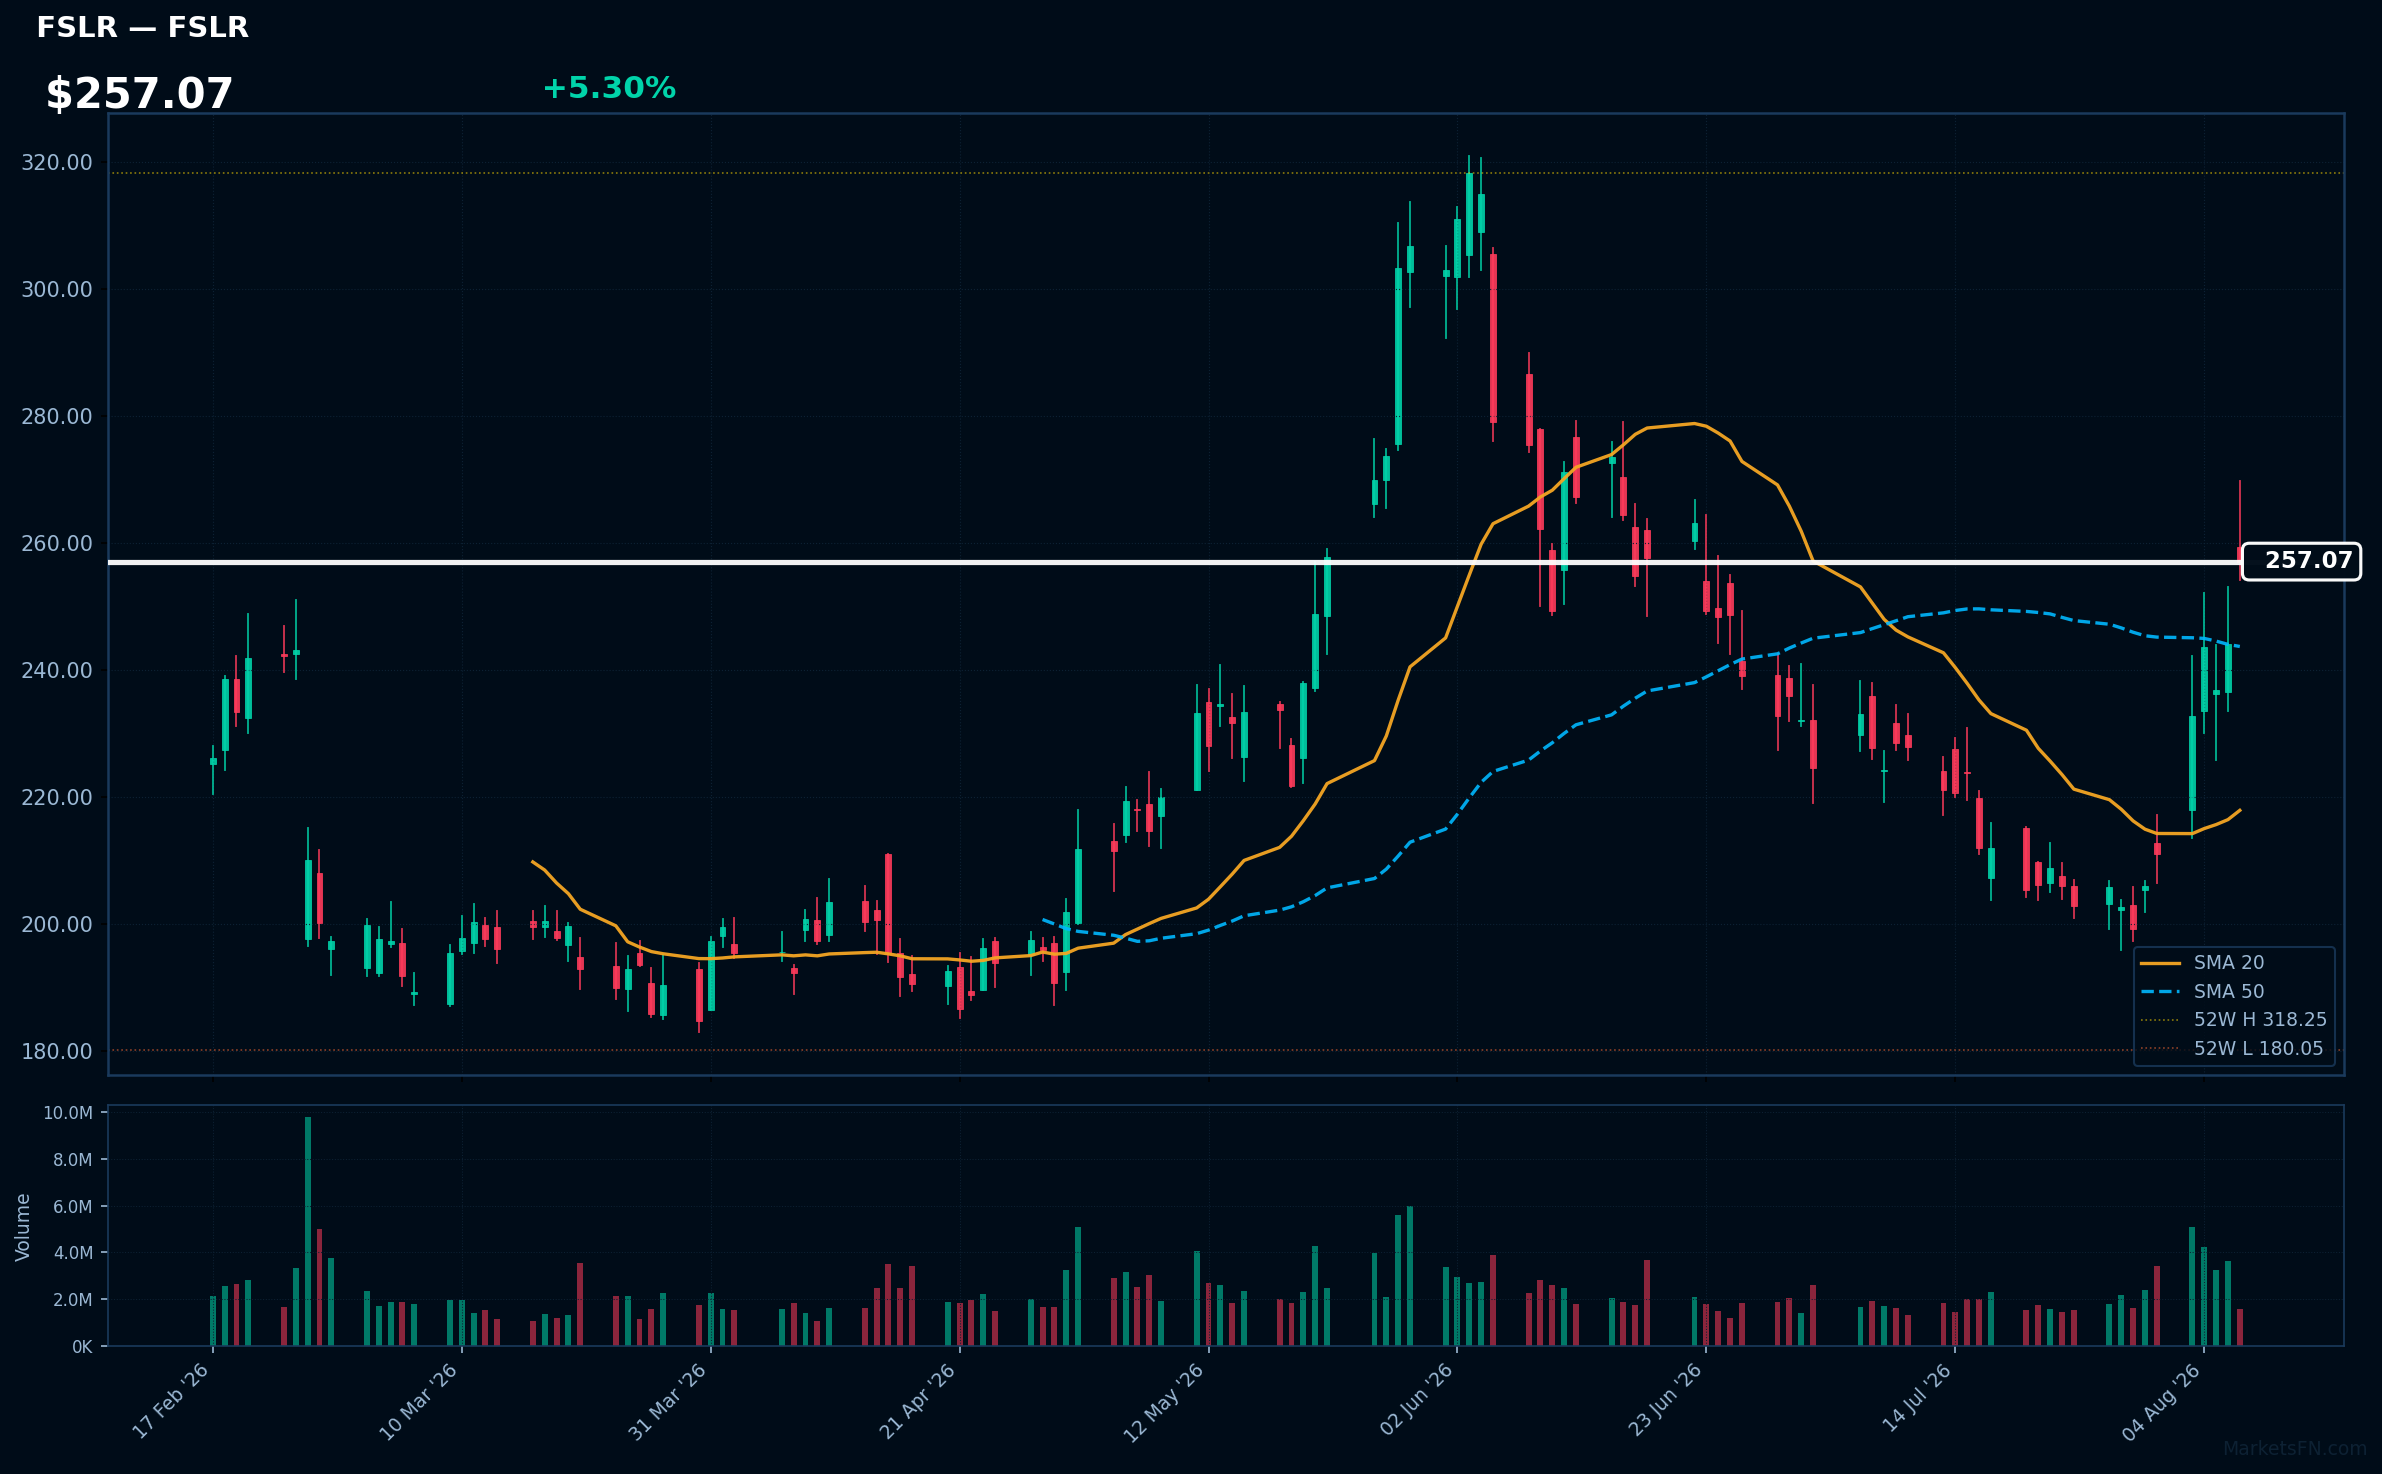Image resolution: width=2382 pixels, height=1474 pixels.
Task: Click the 260.00 price axis label
Action: pyautogui.click(x=57, y=544)
